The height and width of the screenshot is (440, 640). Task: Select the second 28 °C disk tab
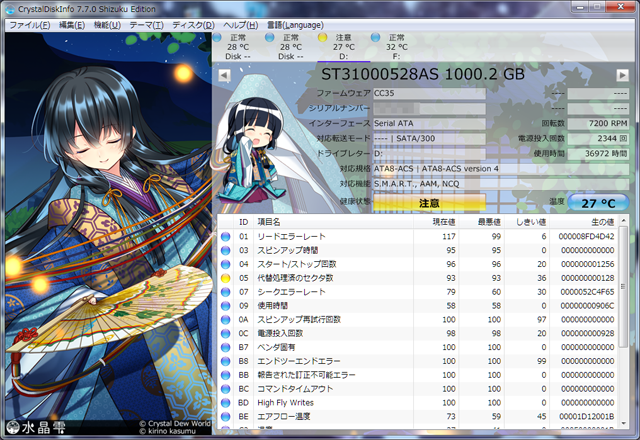tap(291, 47)
